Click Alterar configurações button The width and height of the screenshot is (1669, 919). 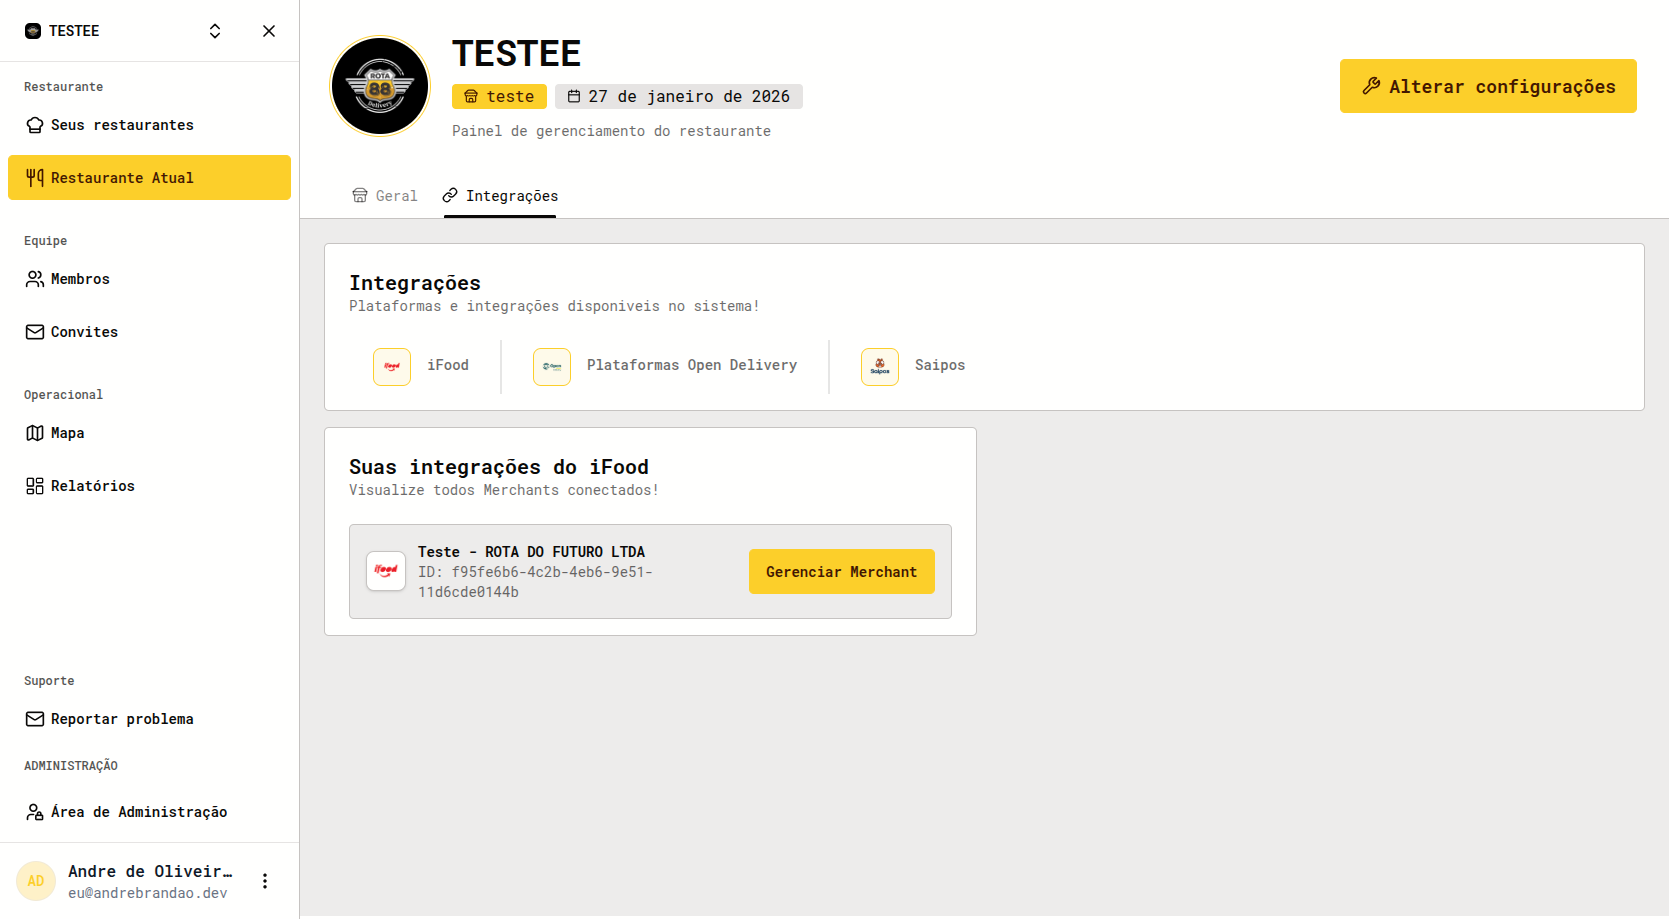click(1488, 86)
